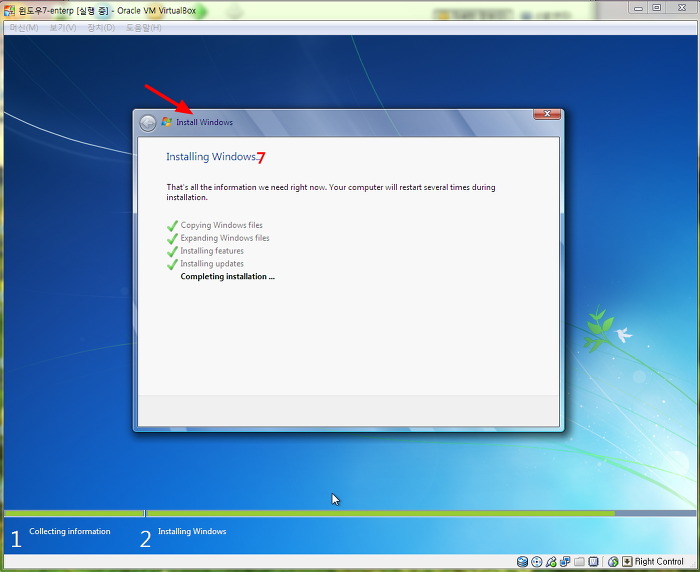Open the USB devices status icon

551,562
